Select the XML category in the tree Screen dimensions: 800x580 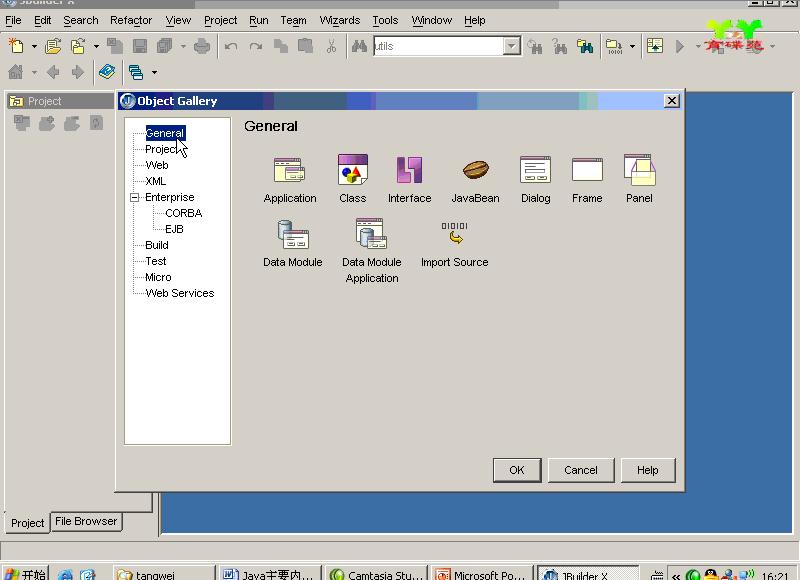pyautogui.click(x=156, y=181)
